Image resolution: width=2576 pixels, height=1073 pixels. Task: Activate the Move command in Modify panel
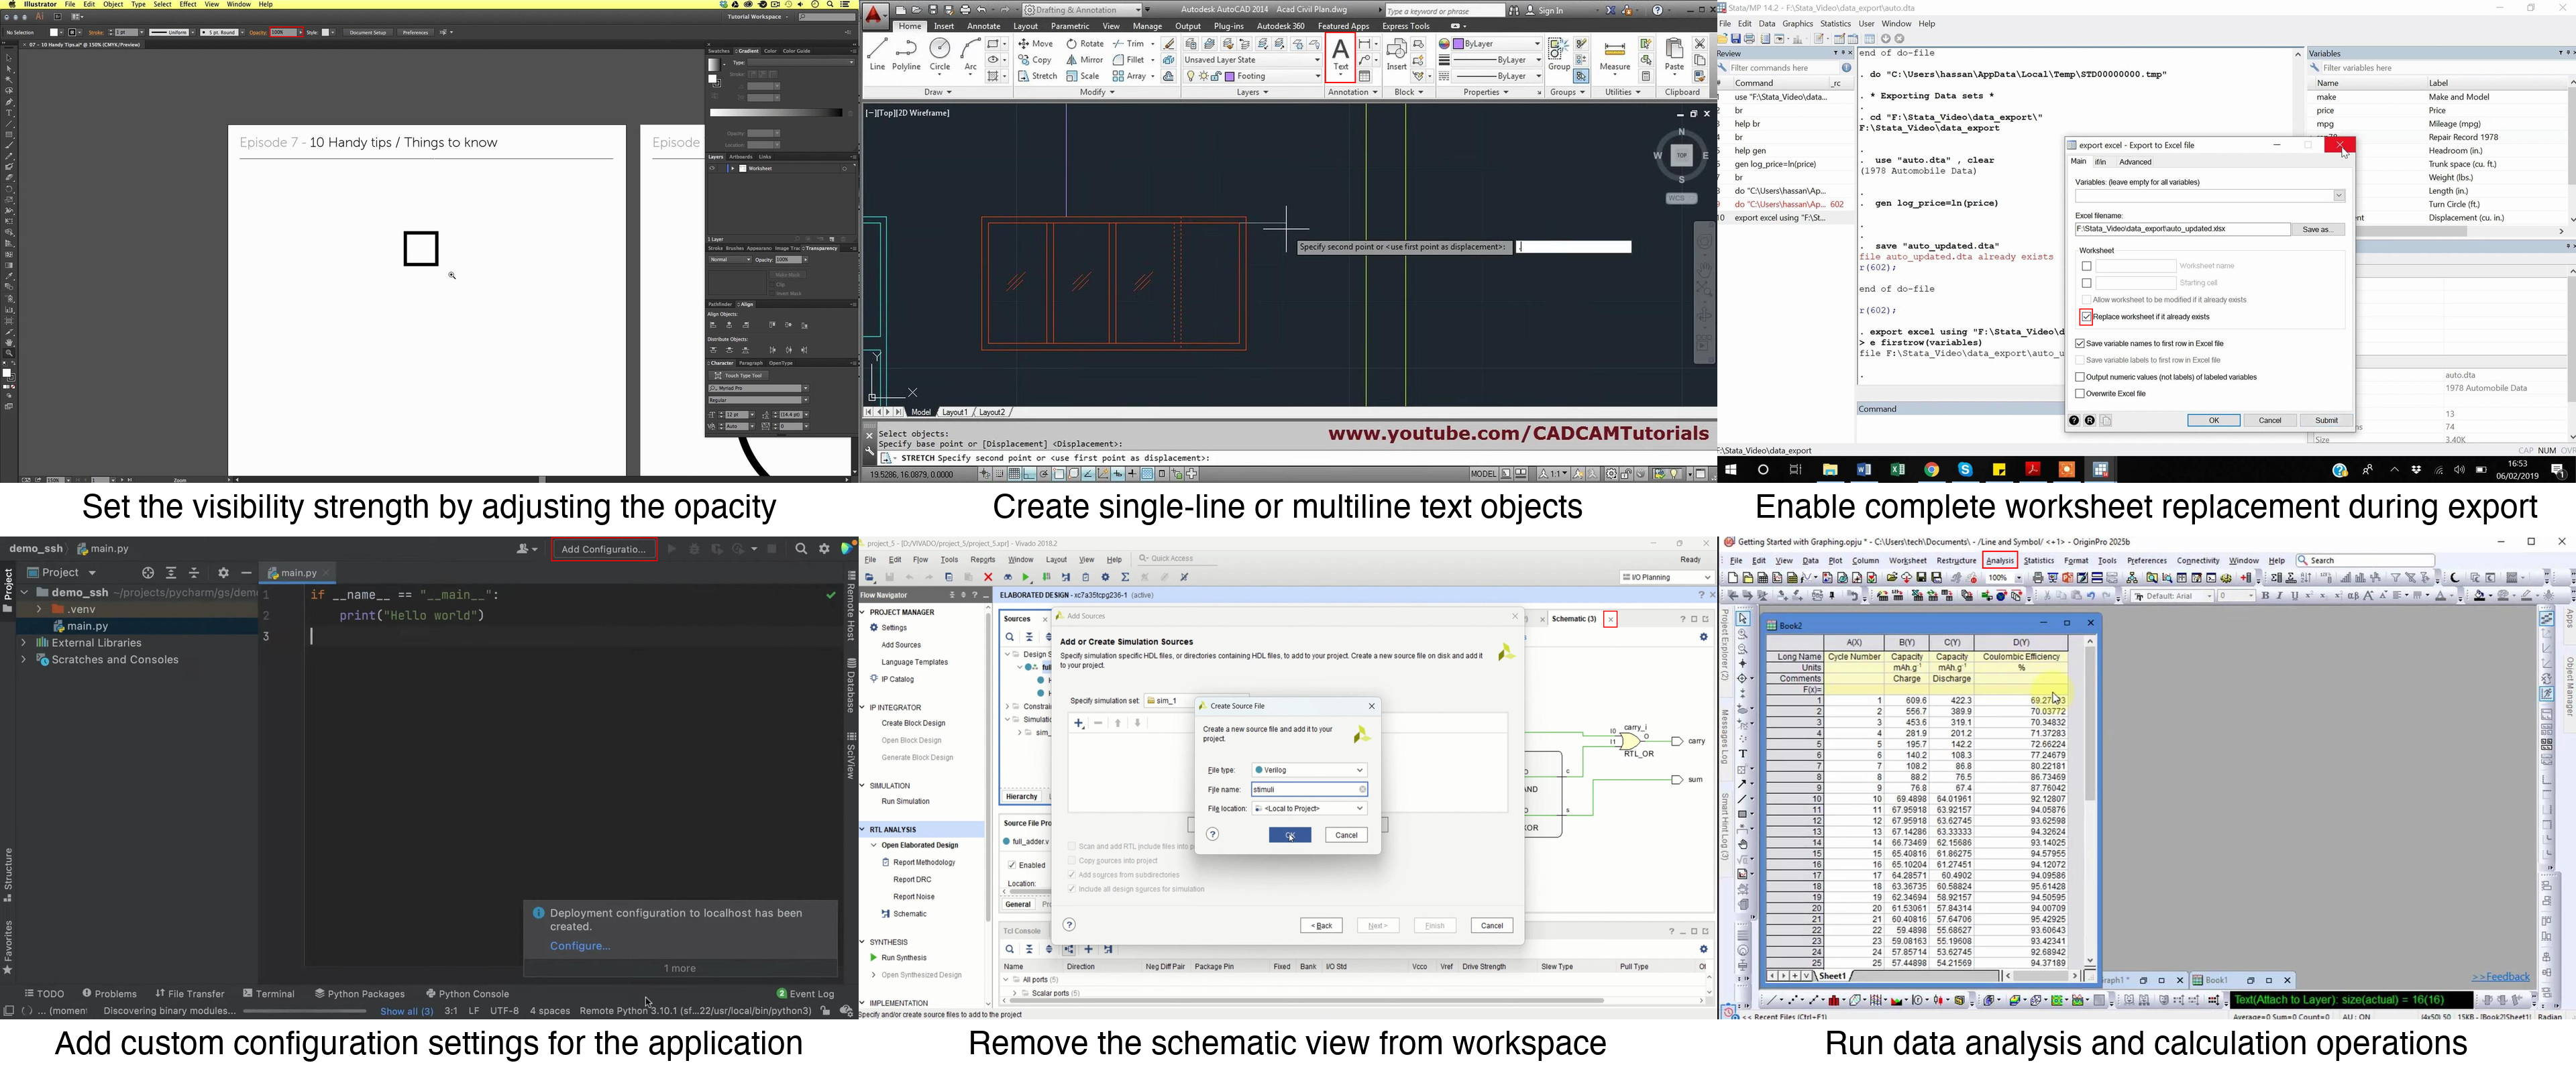1035,44
